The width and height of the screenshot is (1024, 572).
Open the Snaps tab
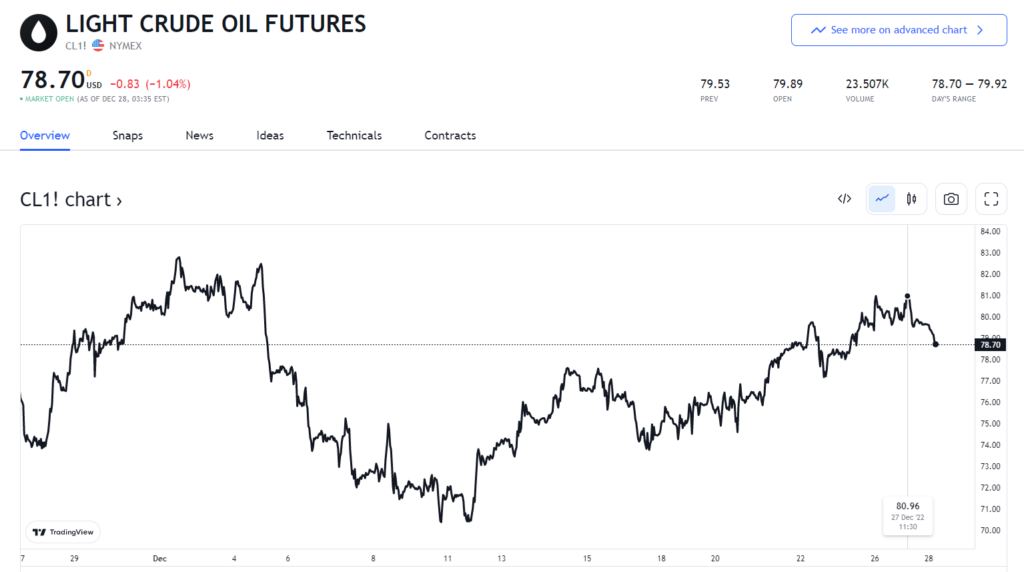pyautogui.click(x=128, y=135)
